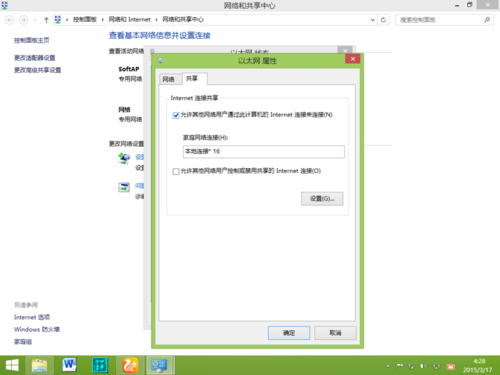Image resolution: width=500 pixels, height=375 pixels.
Task: Click 网络和 Internet breadcrumb
Action: tap(130, 20)
